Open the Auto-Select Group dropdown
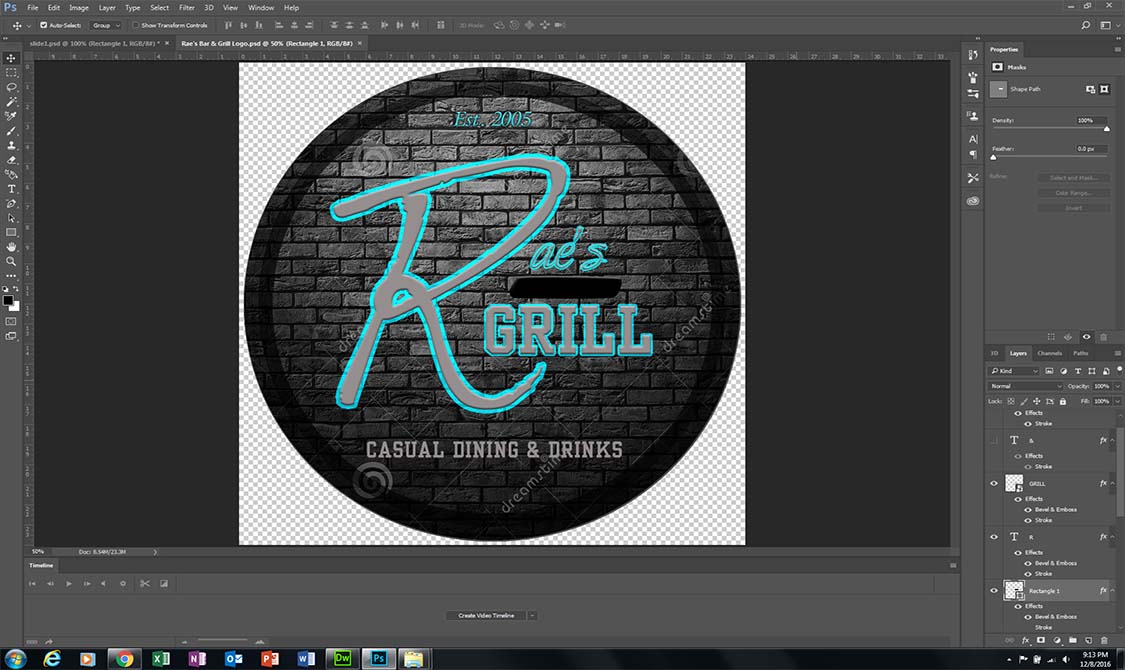Viewport: 1125px width, 670px height. (x=105, y=25)
